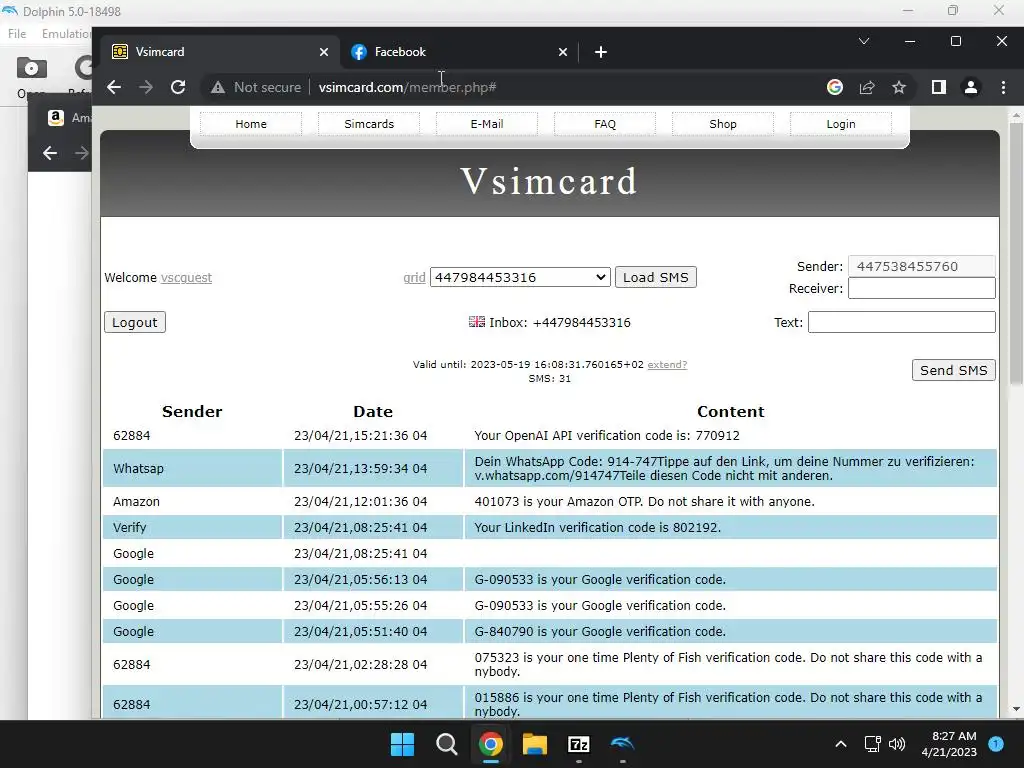
Task: Click the Amazon sender cell
Action: (x=192, y=502)
